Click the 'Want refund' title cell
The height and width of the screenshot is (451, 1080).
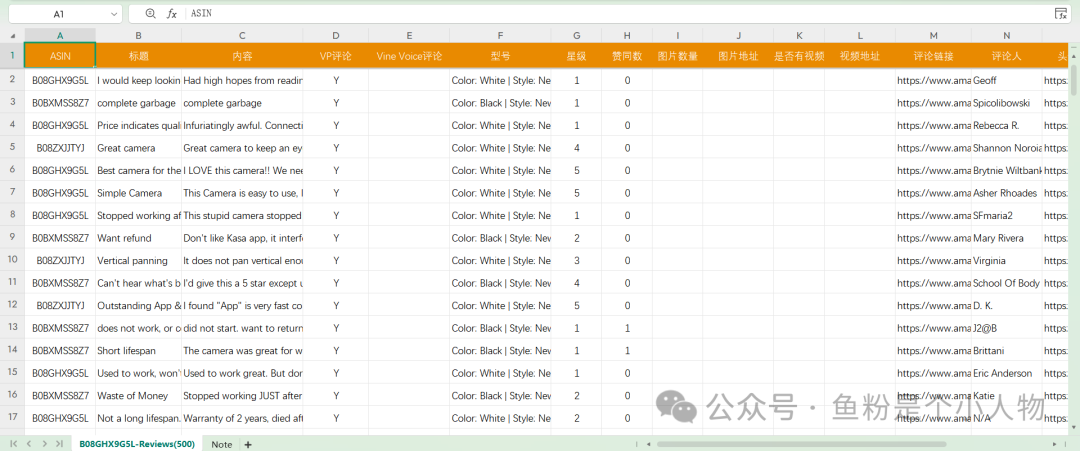[x=138, y=238]
